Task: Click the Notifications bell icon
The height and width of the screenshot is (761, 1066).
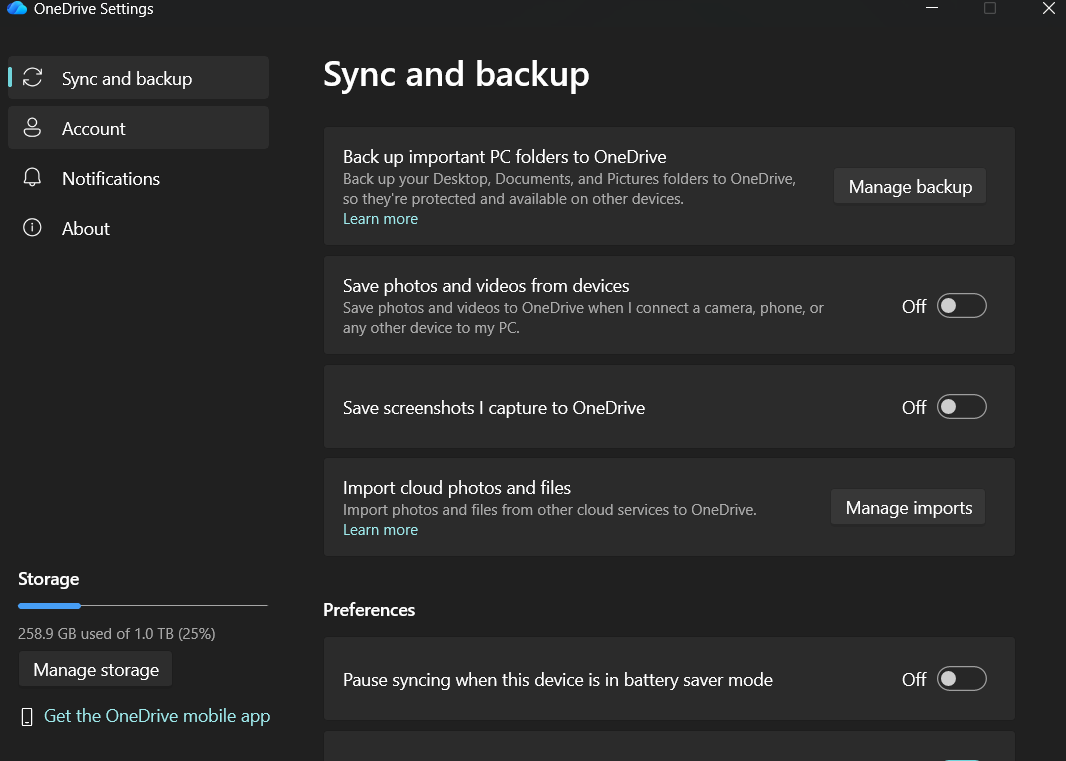Action: point(32,177)
